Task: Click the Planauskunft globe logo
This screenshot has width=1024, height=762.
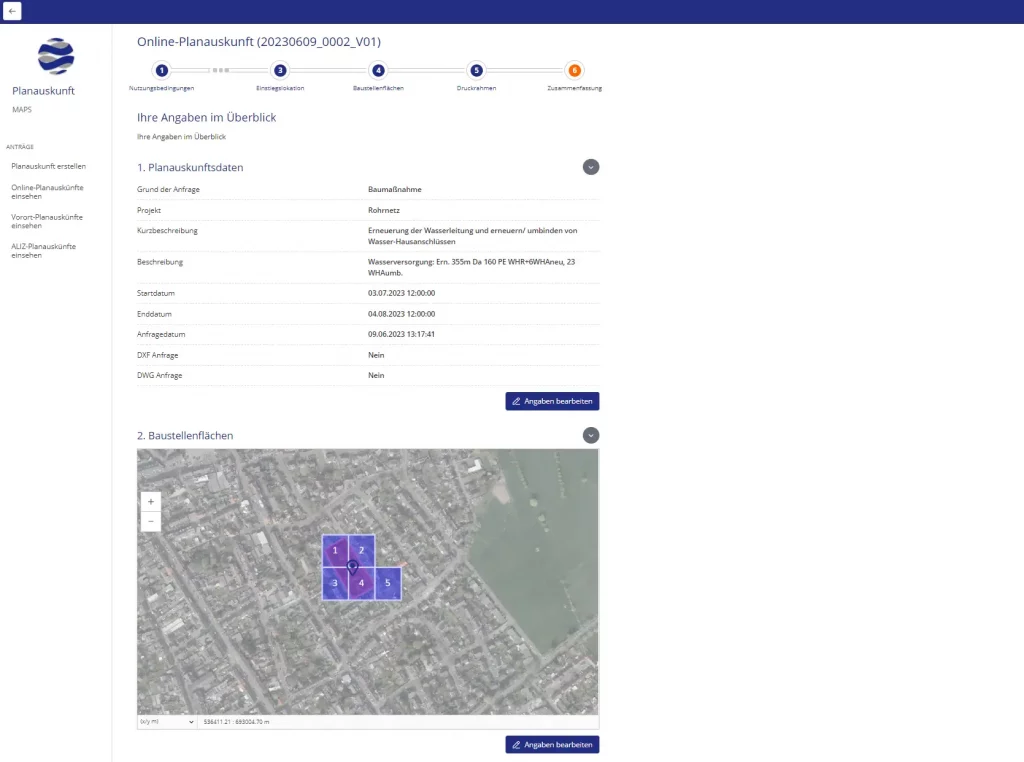Action: tap(56, 57)
